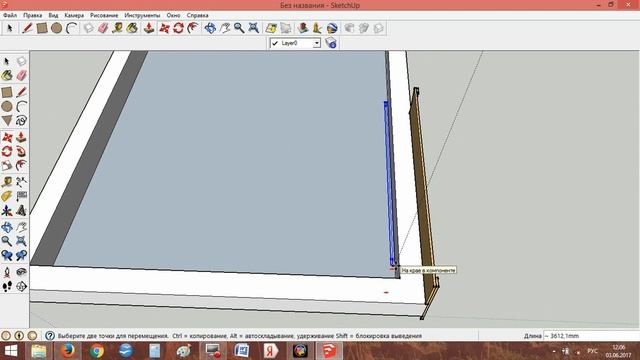Choose the Circle tool in top toolbar
Screen dimensions: 640x360
tap(57, 28)
